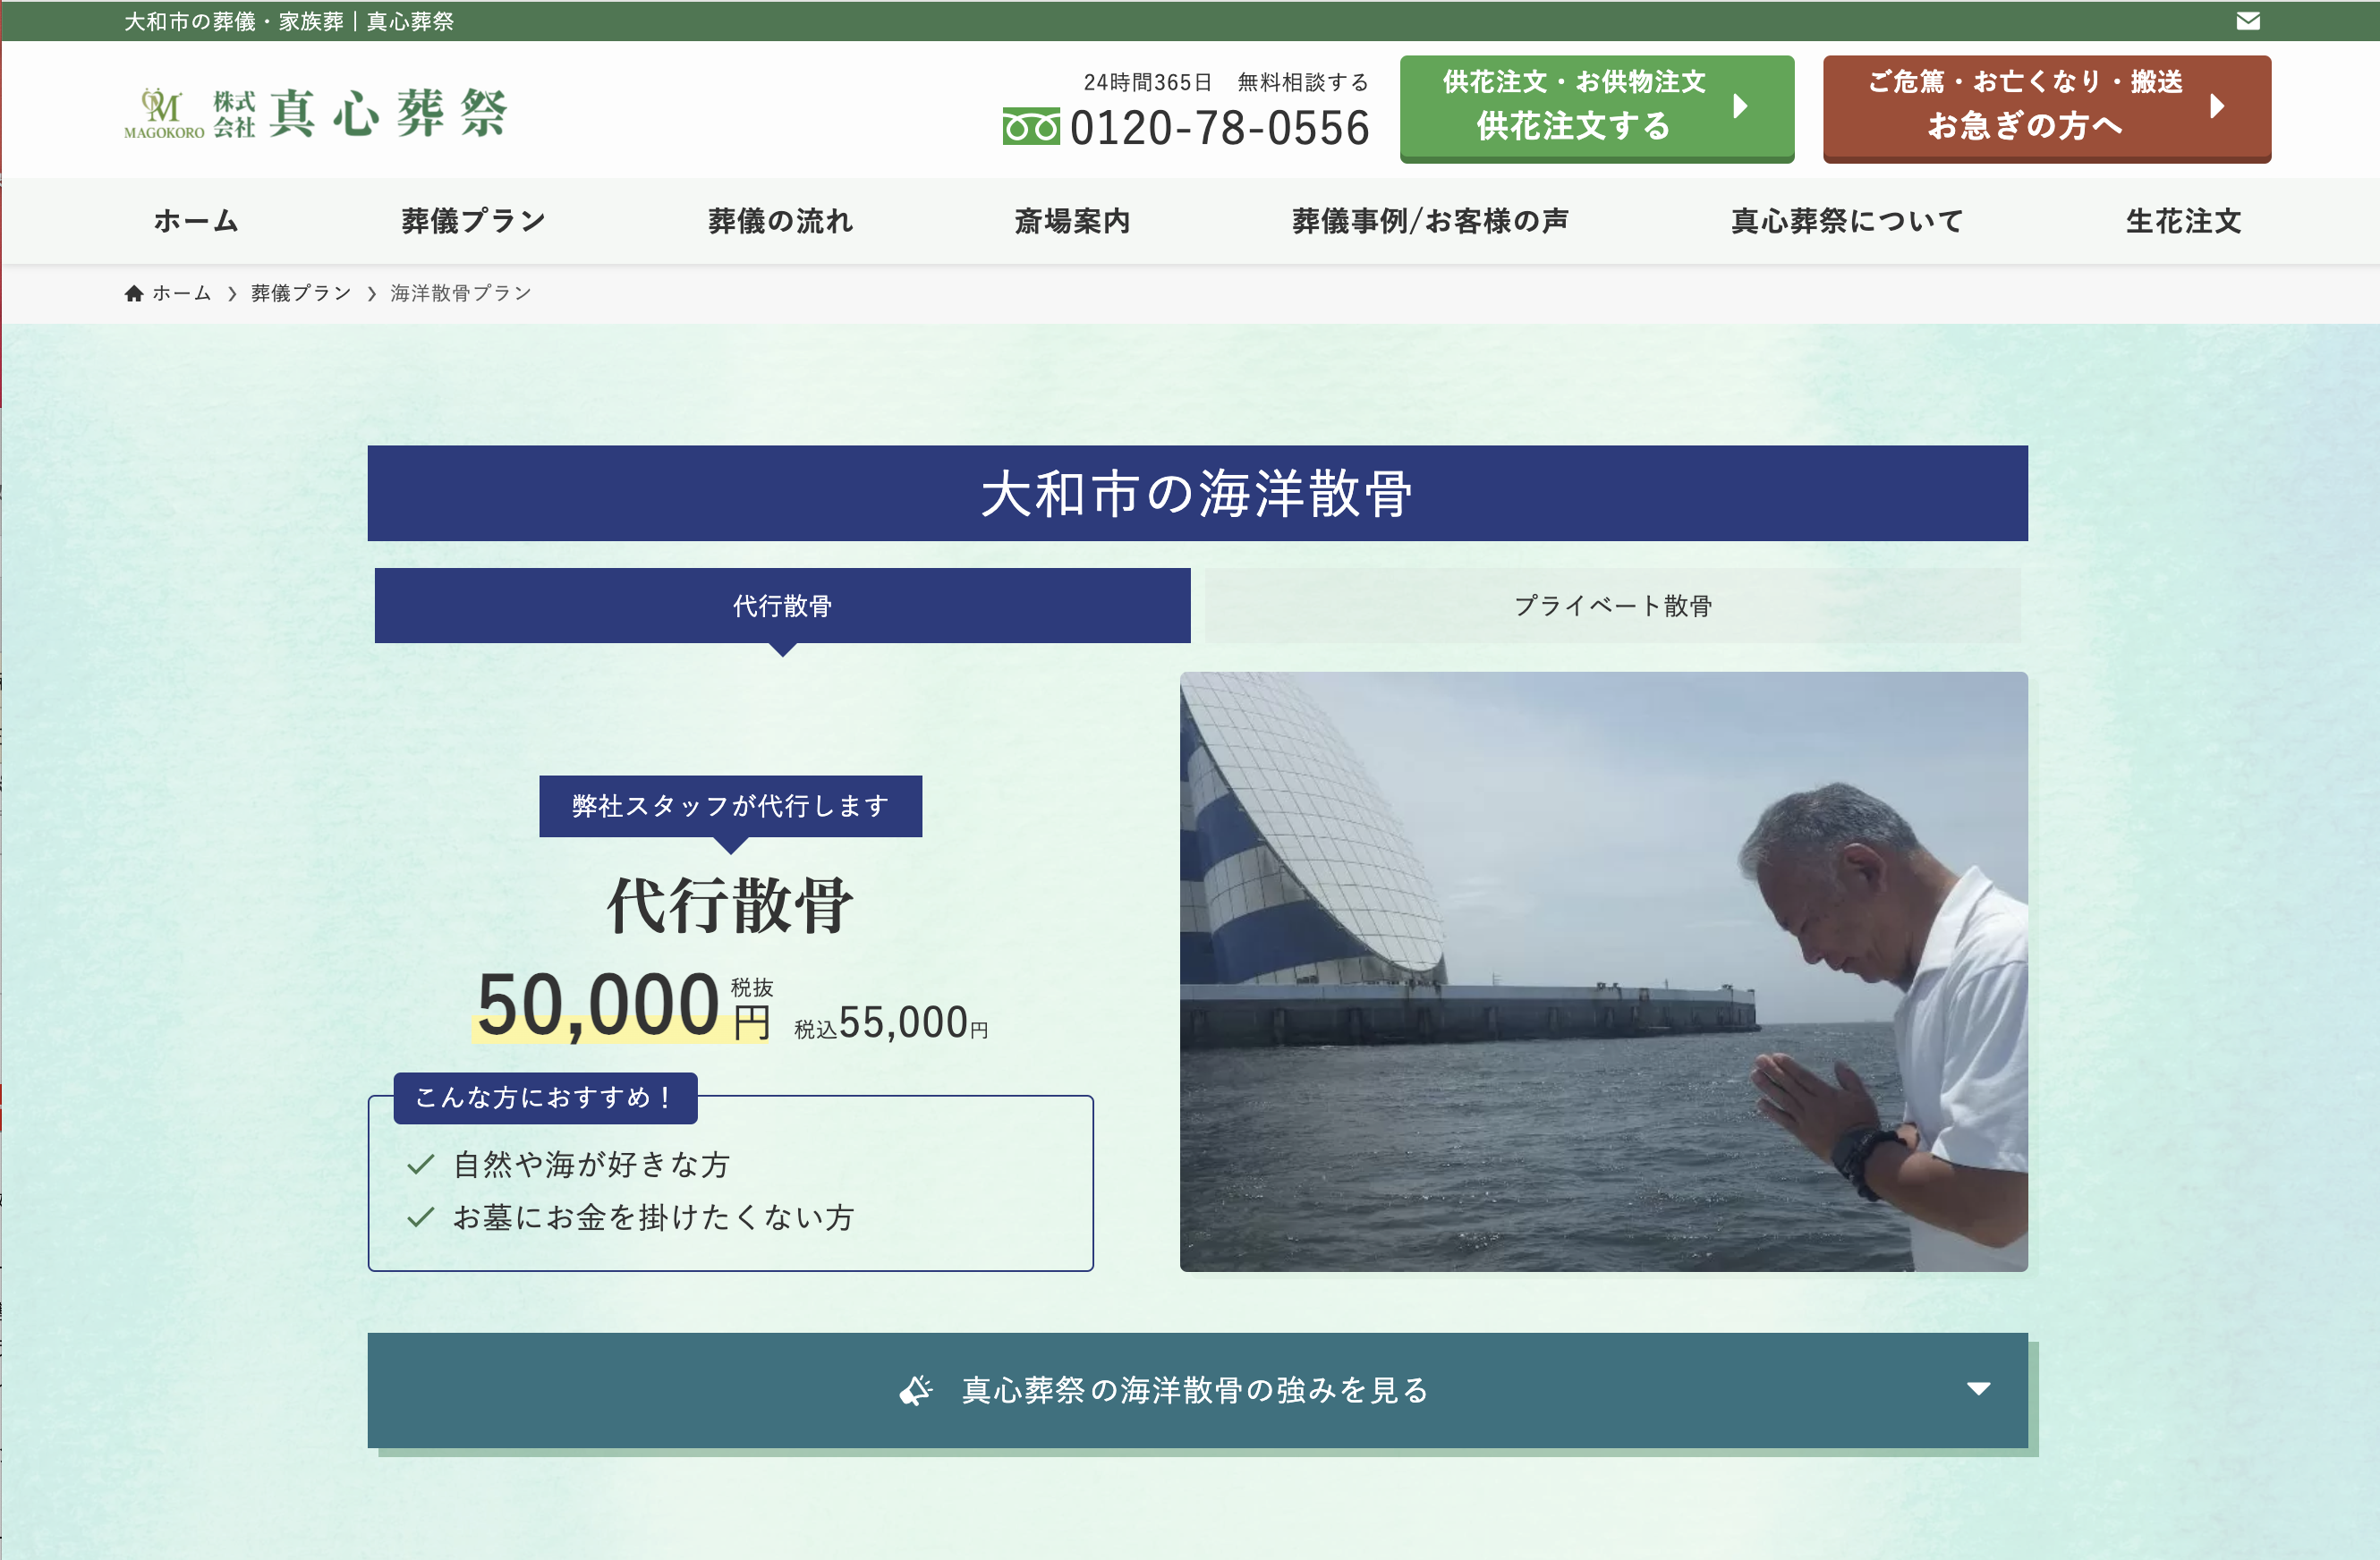Click 海洋散骨プラン breadcrumb text

coord(461,293)
